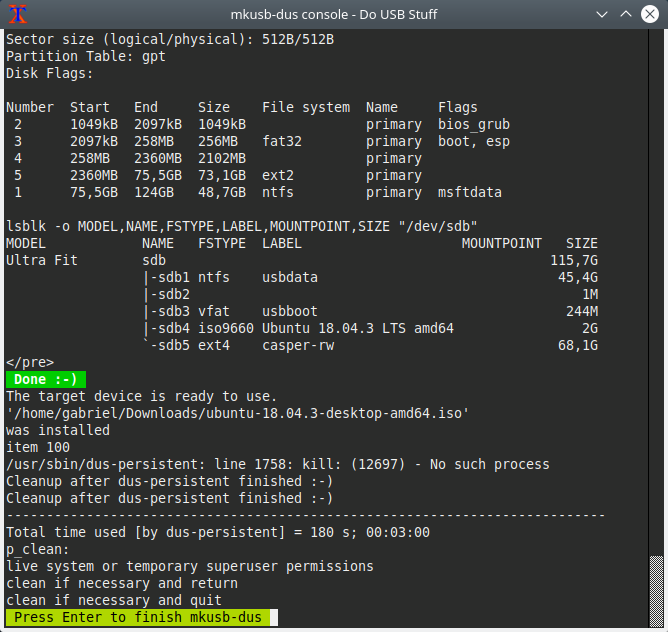Click the 'bios_grub' flag text
This screenshot has width=668, height=632.
click(x=474, y=124)
